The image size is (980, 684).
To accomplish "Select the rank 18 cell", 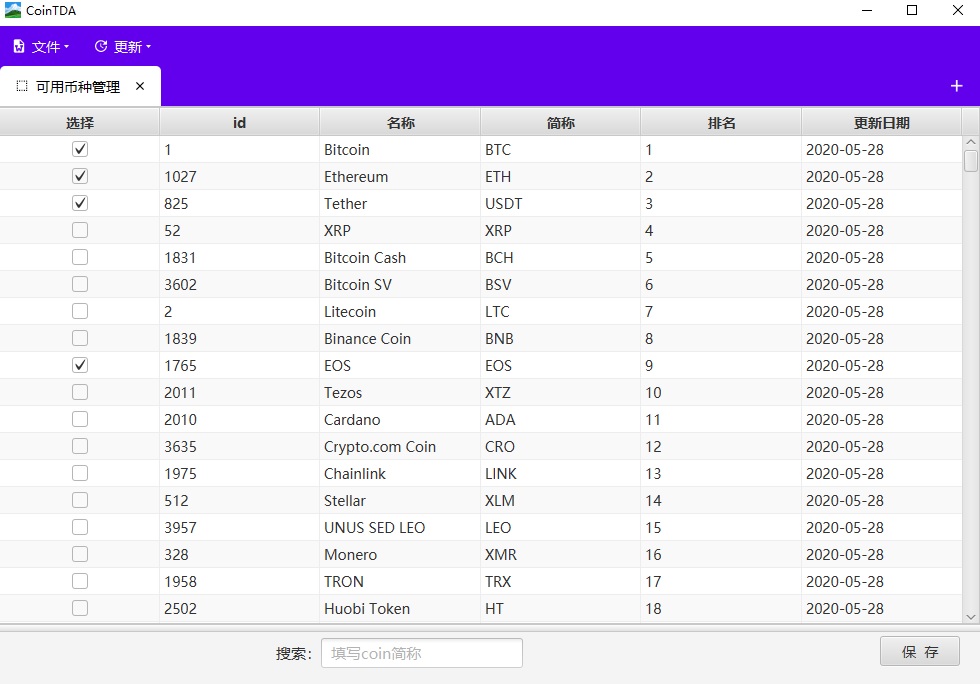I will (721, 608).
